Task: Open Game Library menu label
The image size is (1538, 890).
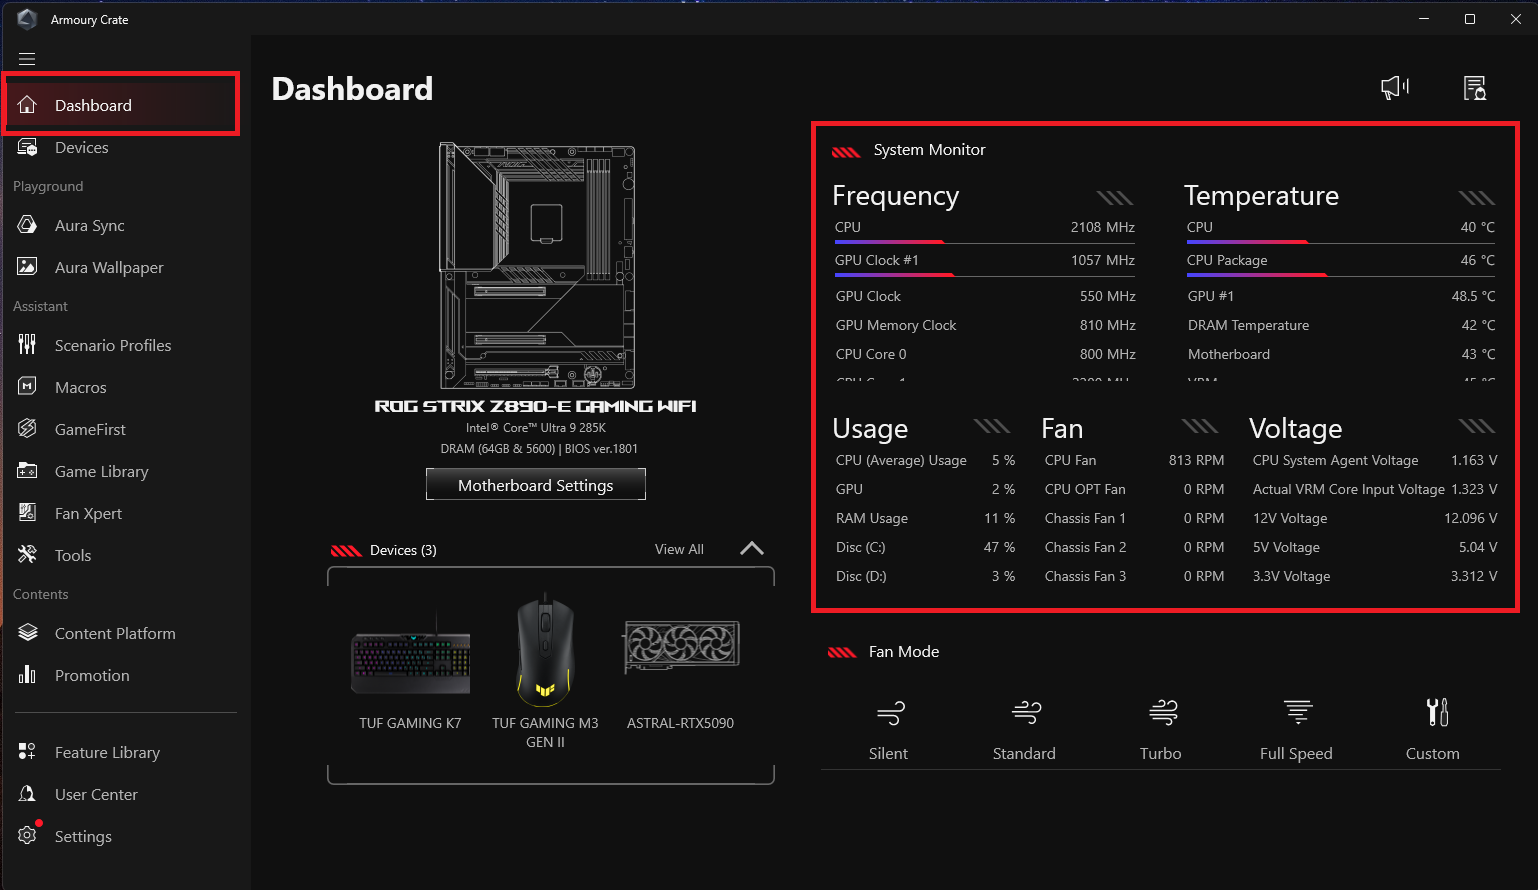Action: (x=102, y=471)
